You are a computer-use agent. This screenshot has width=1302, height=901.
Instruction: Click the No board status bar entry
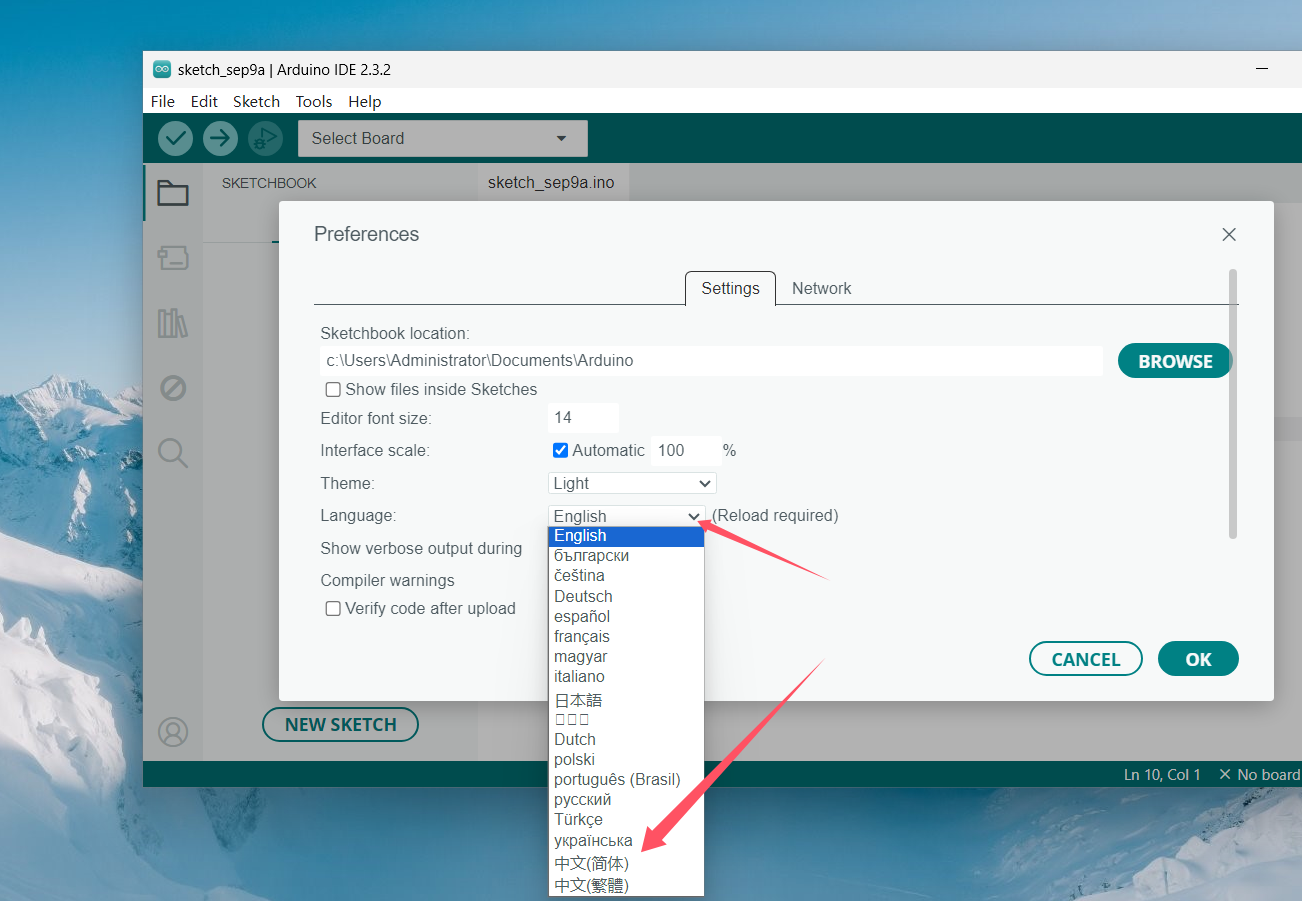(1259, 775)
